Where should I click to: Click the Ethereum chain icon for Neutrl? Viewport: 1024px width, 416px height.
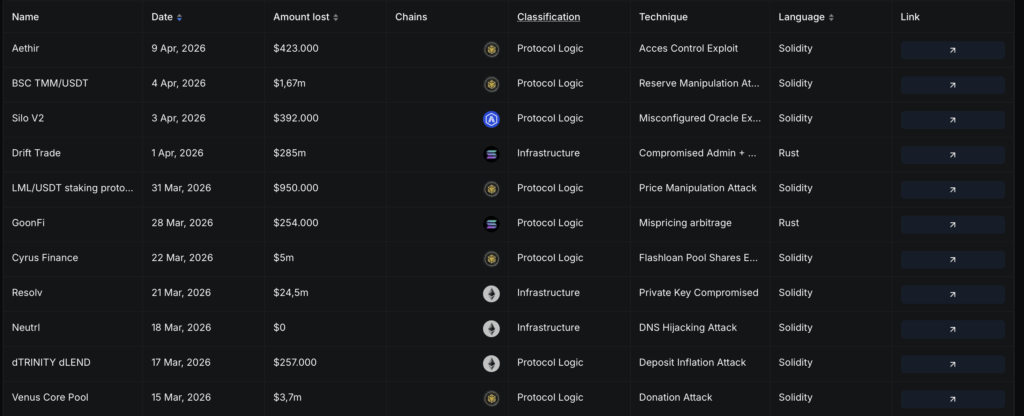tap(491, 328)
